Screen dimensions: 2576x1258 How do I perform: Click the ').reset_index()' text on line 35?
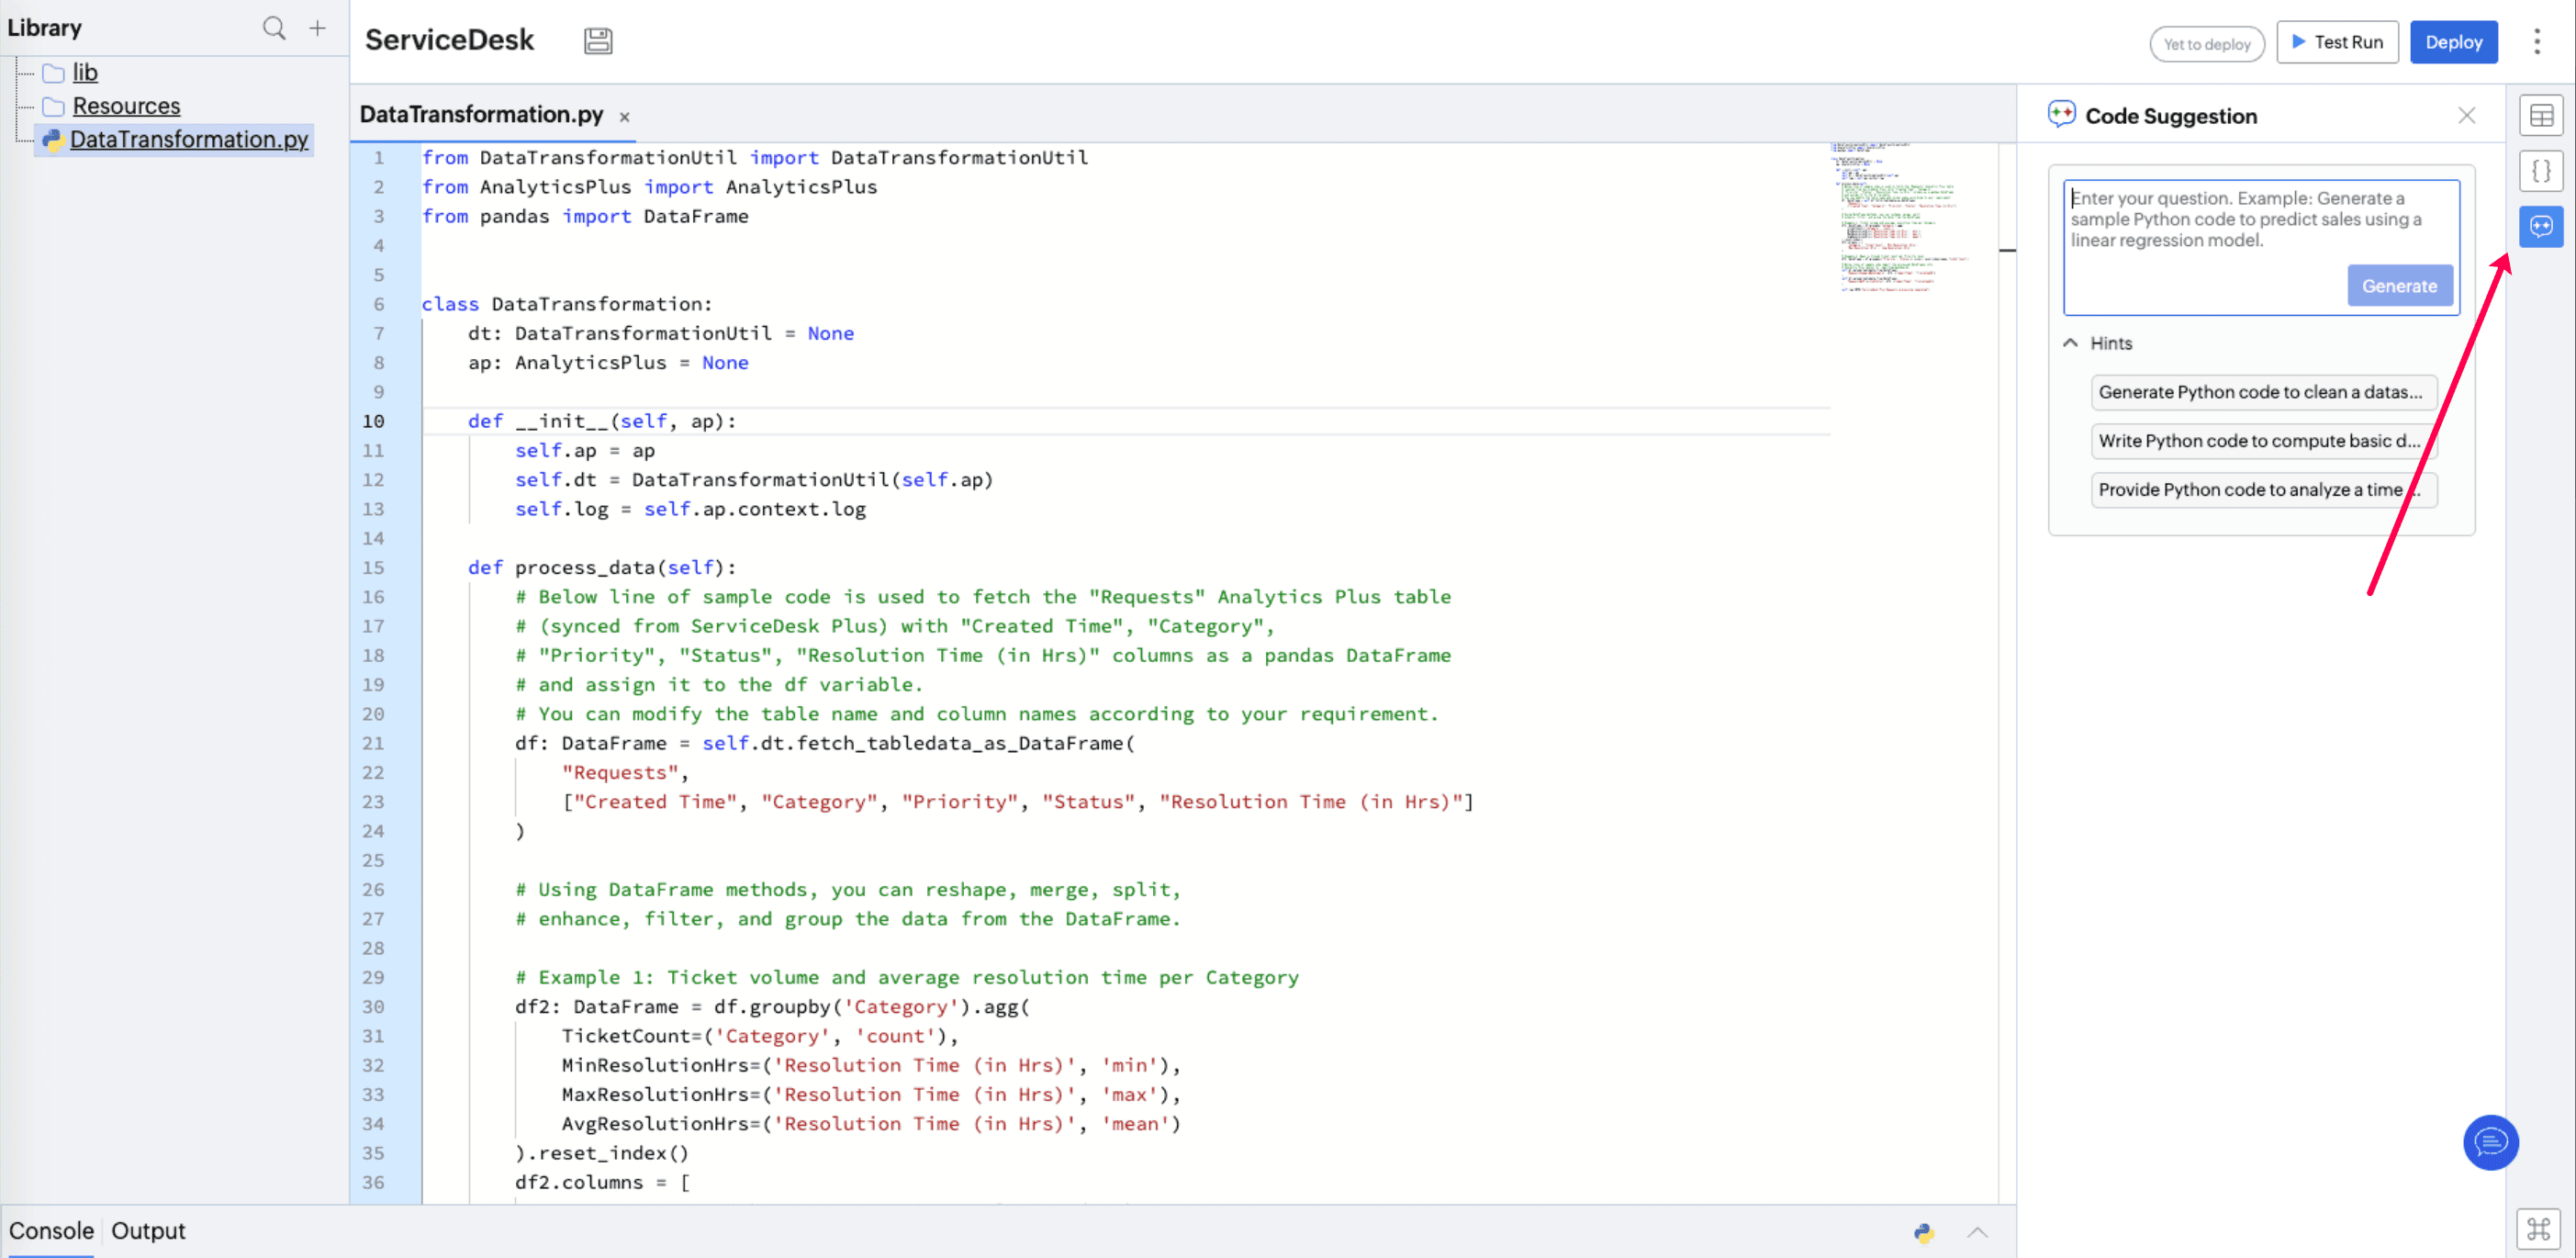click(601, 1153)
